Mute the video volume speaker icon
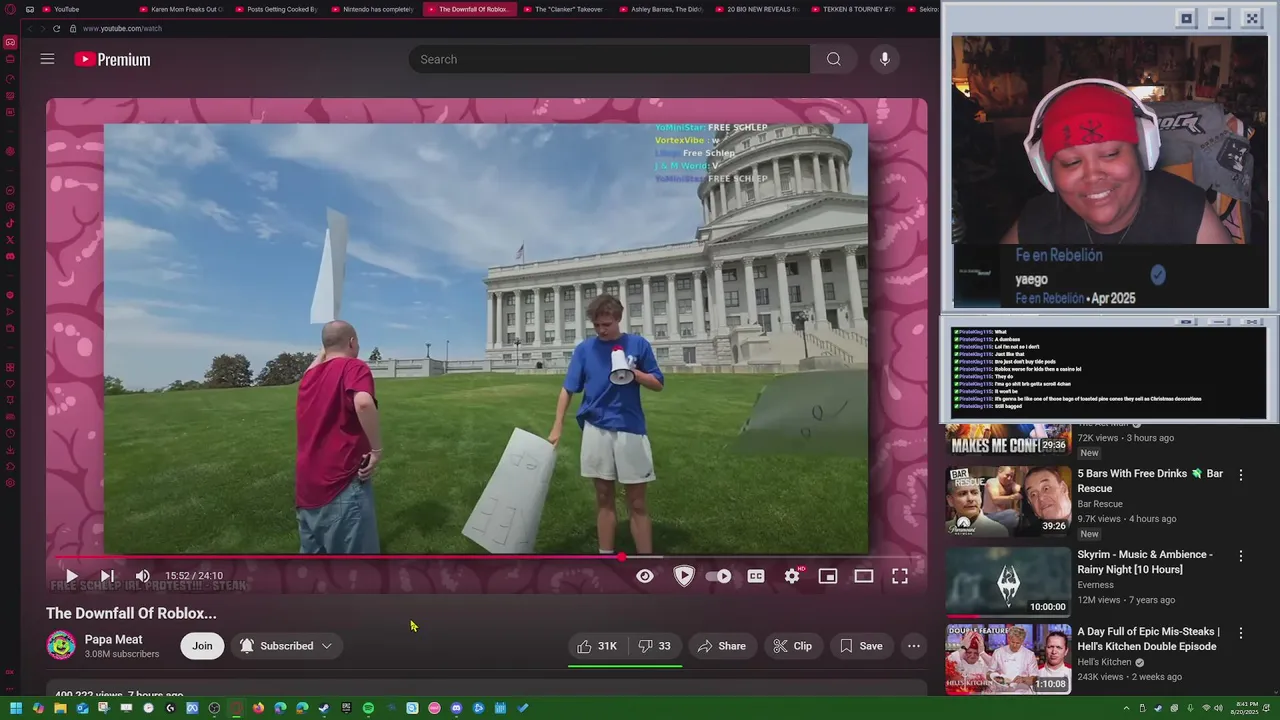The height and width of the screenshot is (720, 1280). click(142, 576)
